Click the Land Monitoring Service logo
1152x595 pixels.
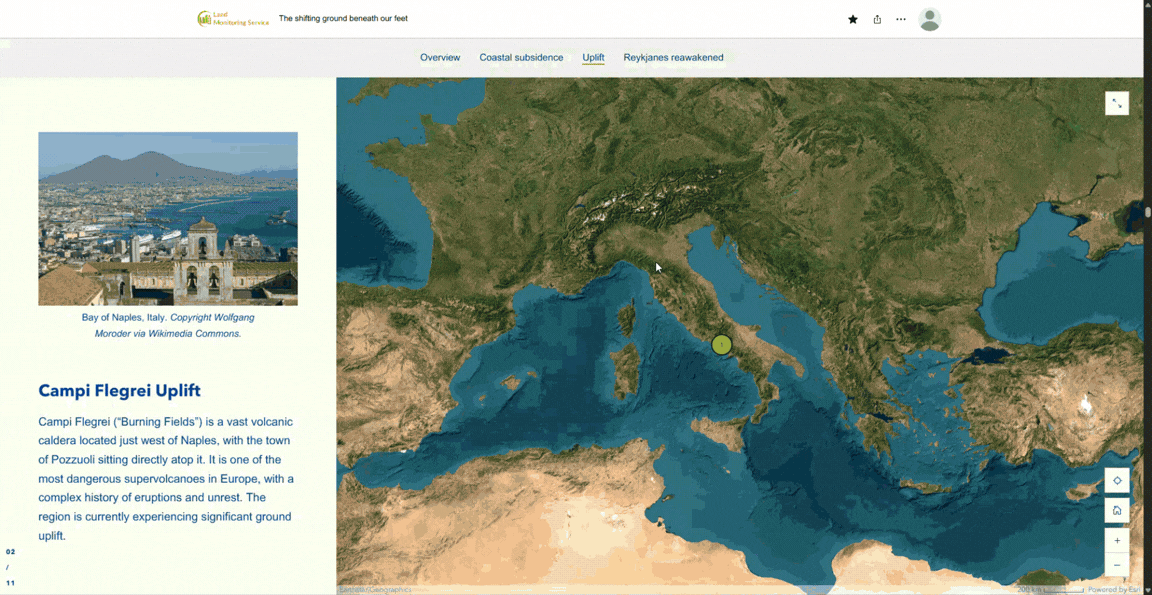pyautogui.click(x=233, y=18)
